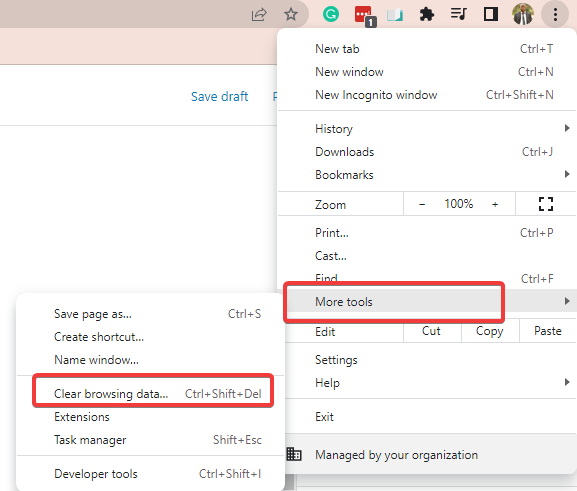The height and width of the screenshot is (491, 577).
Task: Select Save page as... item
Action: (151, 314)
